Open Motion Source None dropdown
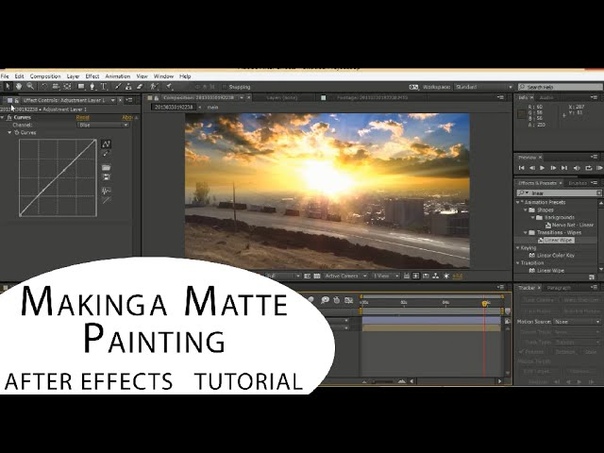 (577, 322)
